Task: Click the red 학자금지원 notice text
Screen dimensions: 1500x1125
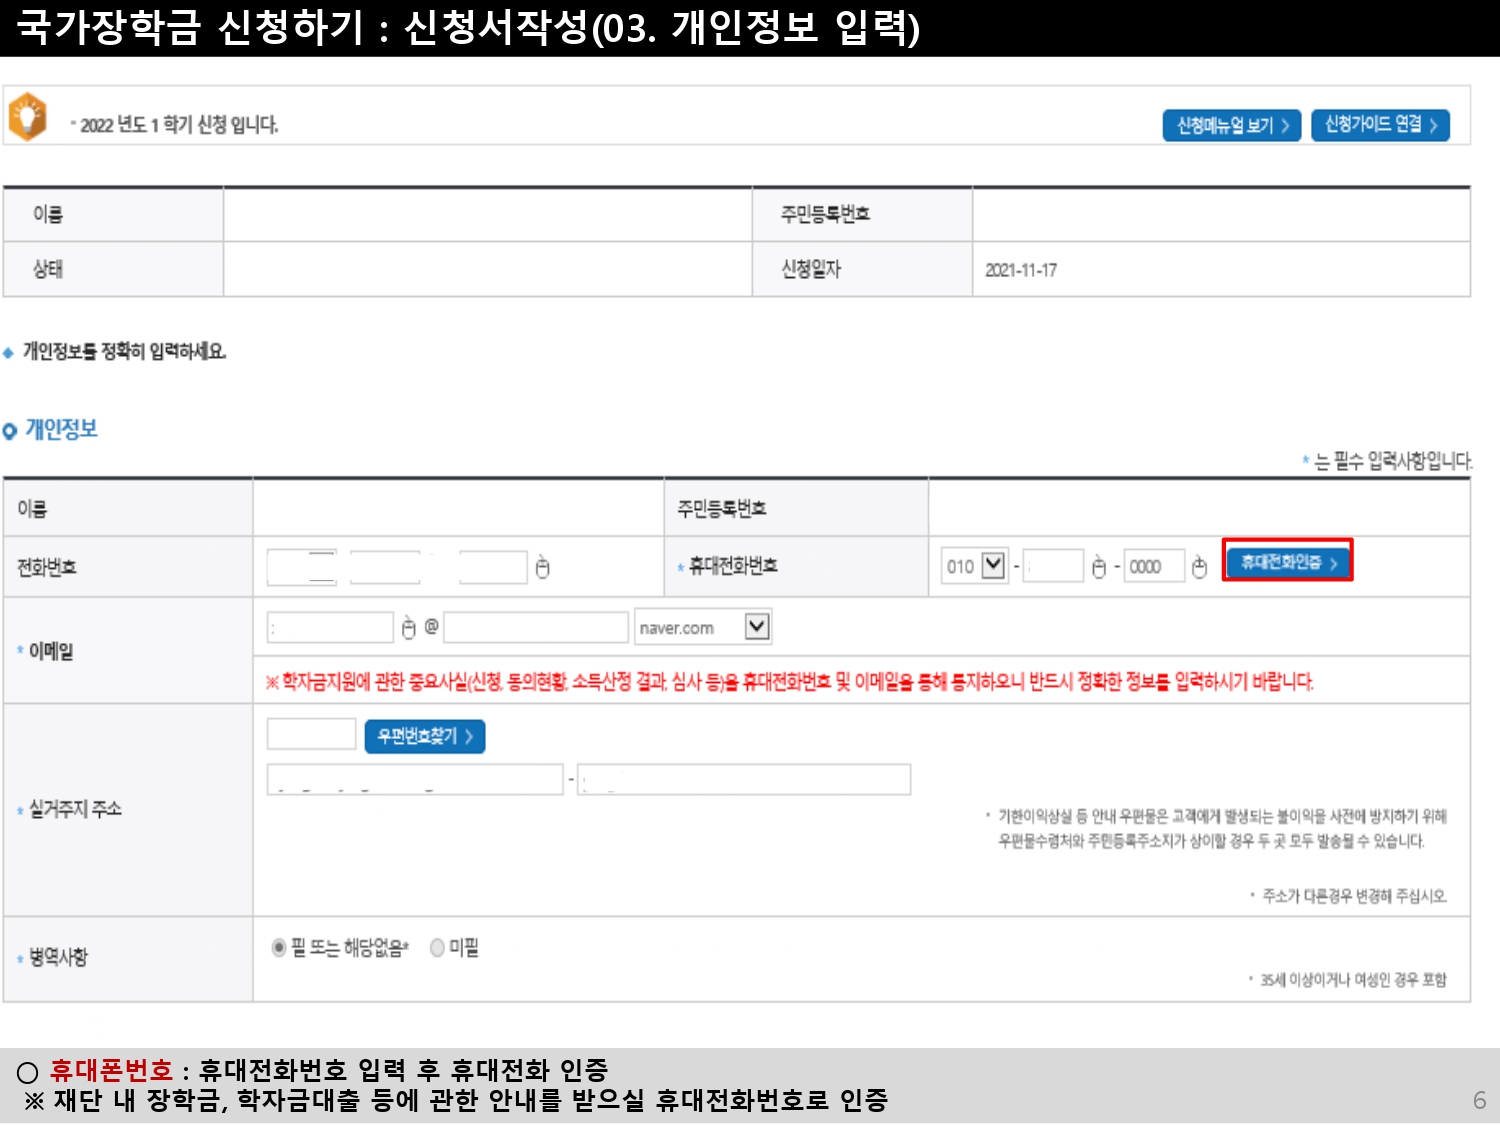Action: click(789, 682)
